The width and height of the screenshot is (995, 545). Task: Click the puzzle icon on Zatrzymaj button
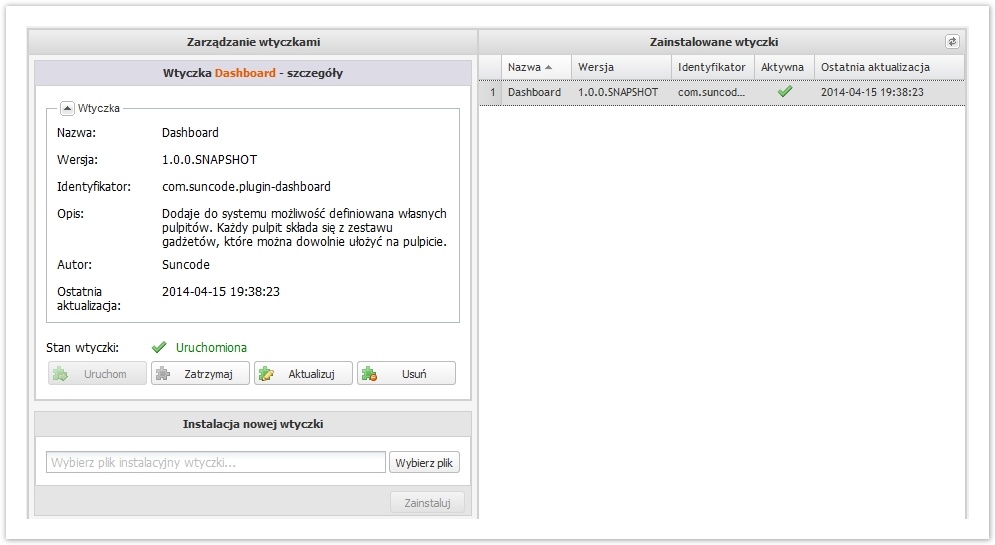[x=164, y=374]
